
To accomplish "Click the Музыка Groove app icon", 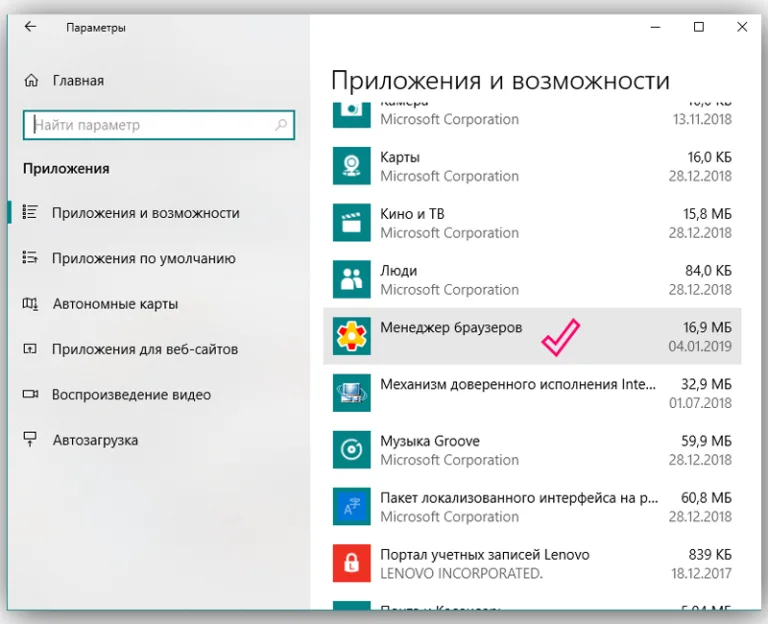I will coord(352,450).
